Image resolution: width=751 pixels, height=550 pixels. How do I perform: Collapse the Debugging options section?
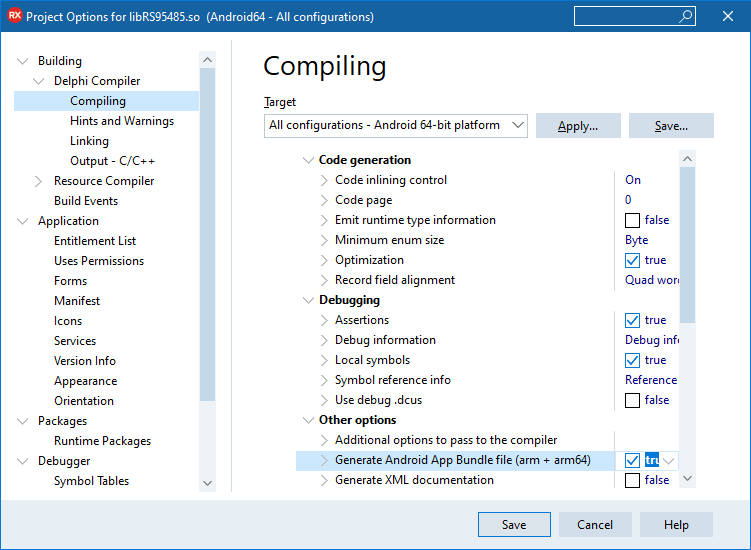point(308,300)
